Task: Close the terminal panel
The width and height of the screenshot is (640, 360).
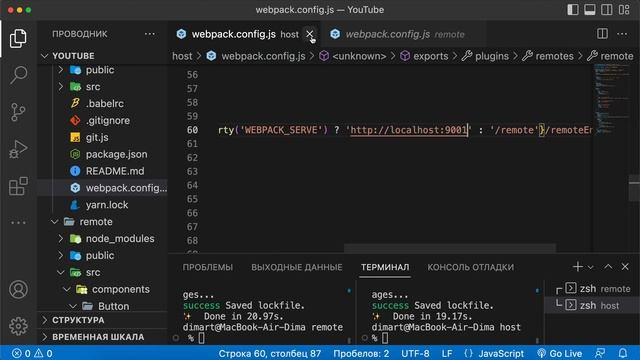Action: [625, 267]
